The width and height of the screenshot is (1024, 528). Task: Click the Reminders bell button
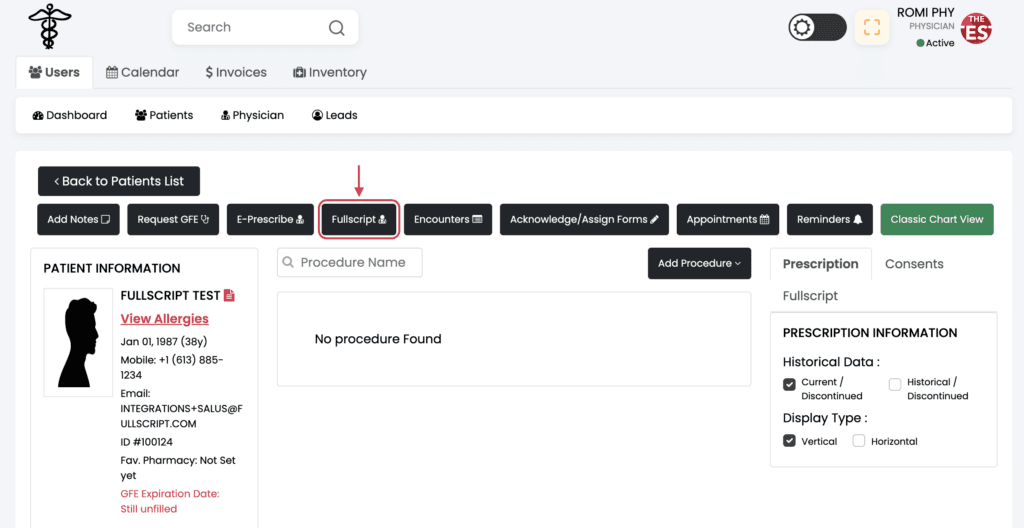829,220
